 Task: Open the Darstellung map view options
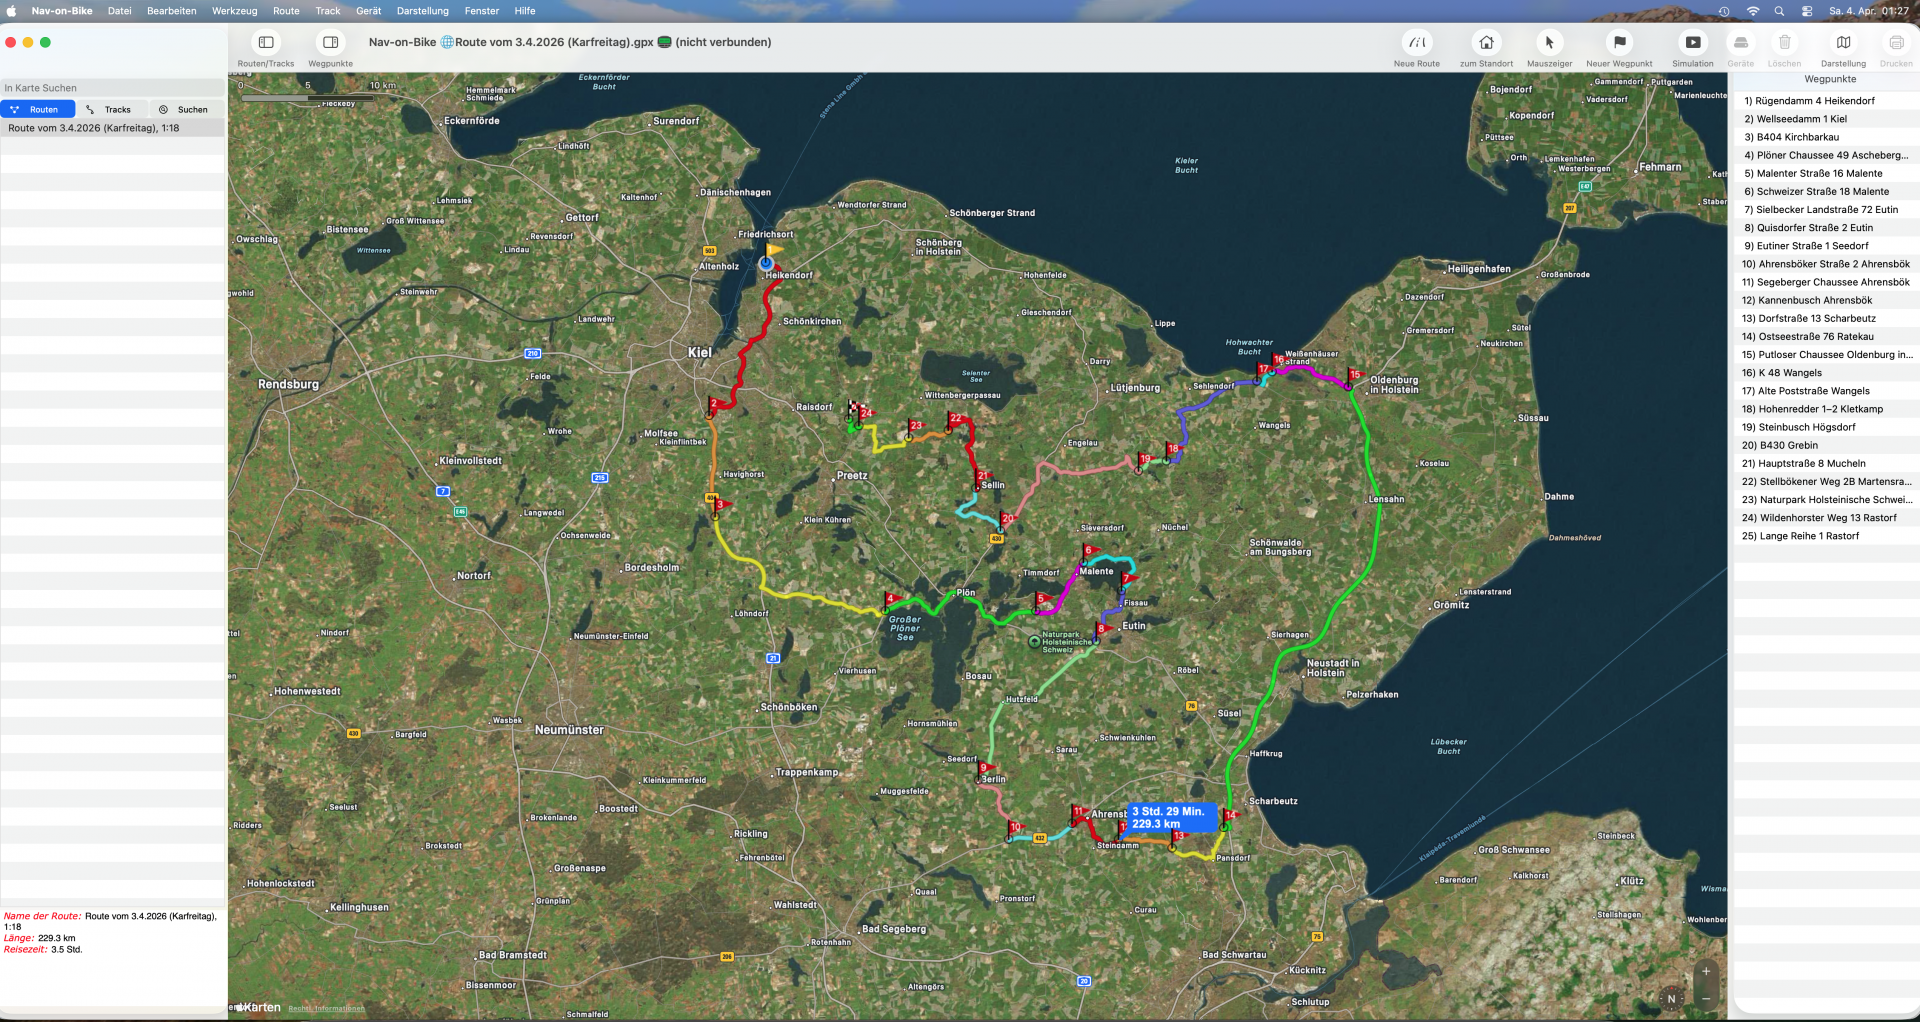point(1843,43)
